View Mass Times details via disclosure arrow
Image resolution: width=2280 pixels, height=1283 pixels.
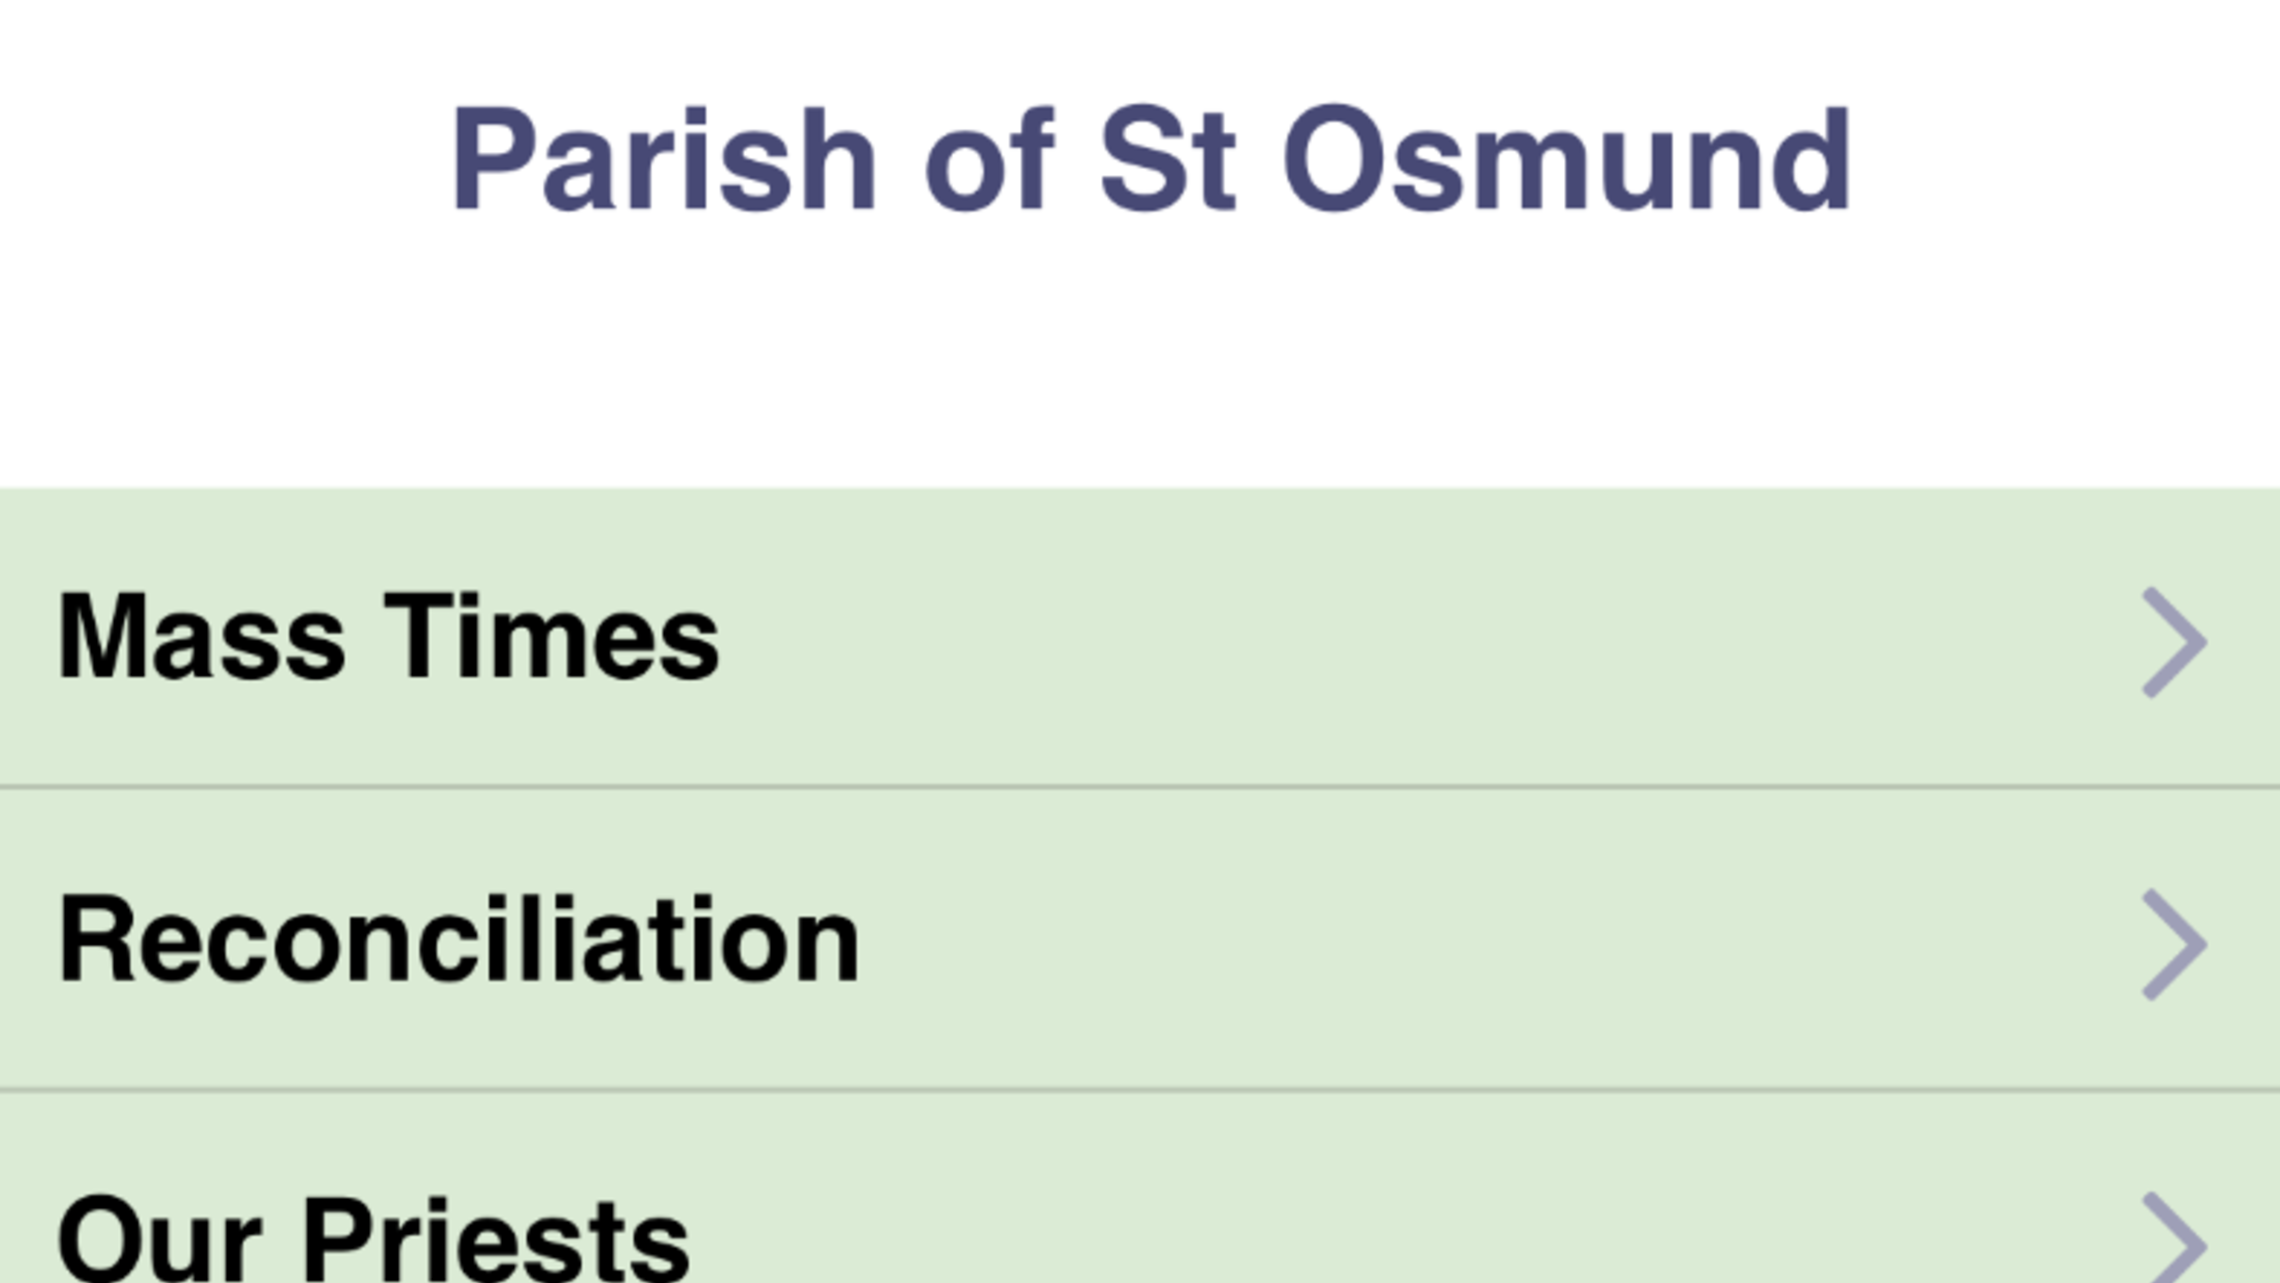click(2174, 642)
